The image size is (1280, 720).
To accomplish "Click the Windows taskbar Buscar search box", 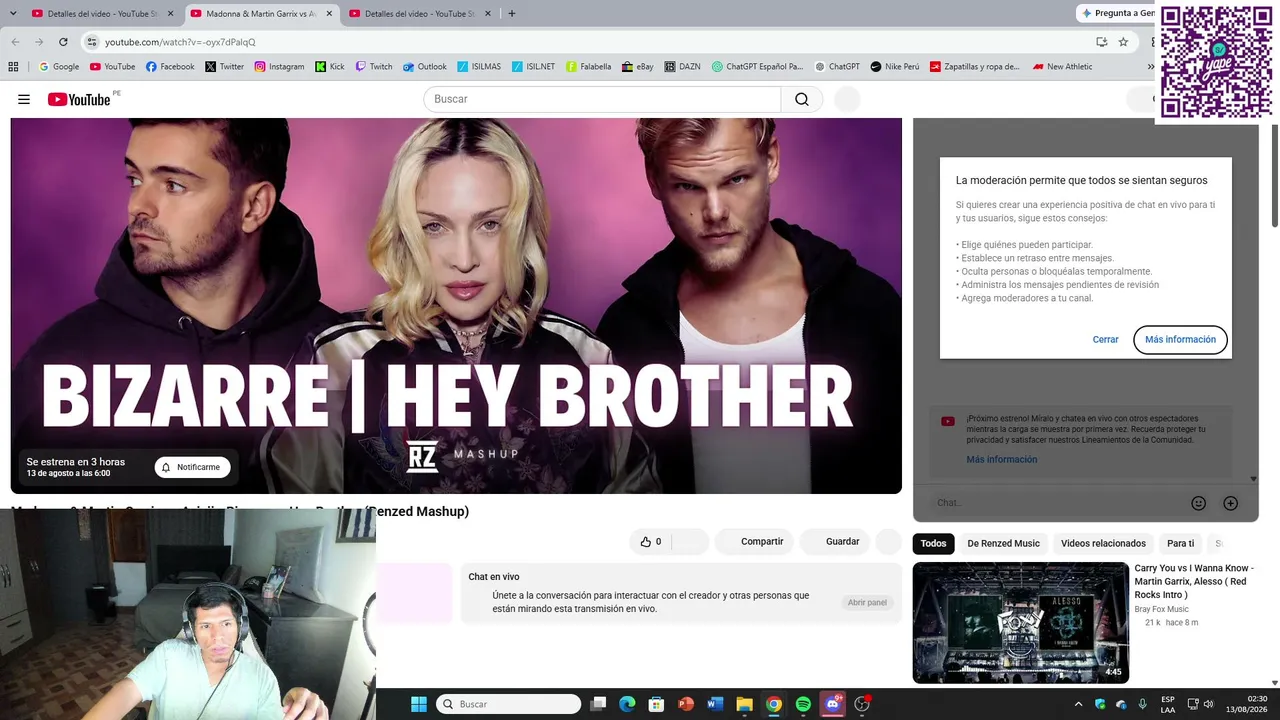I will [509, 704].
